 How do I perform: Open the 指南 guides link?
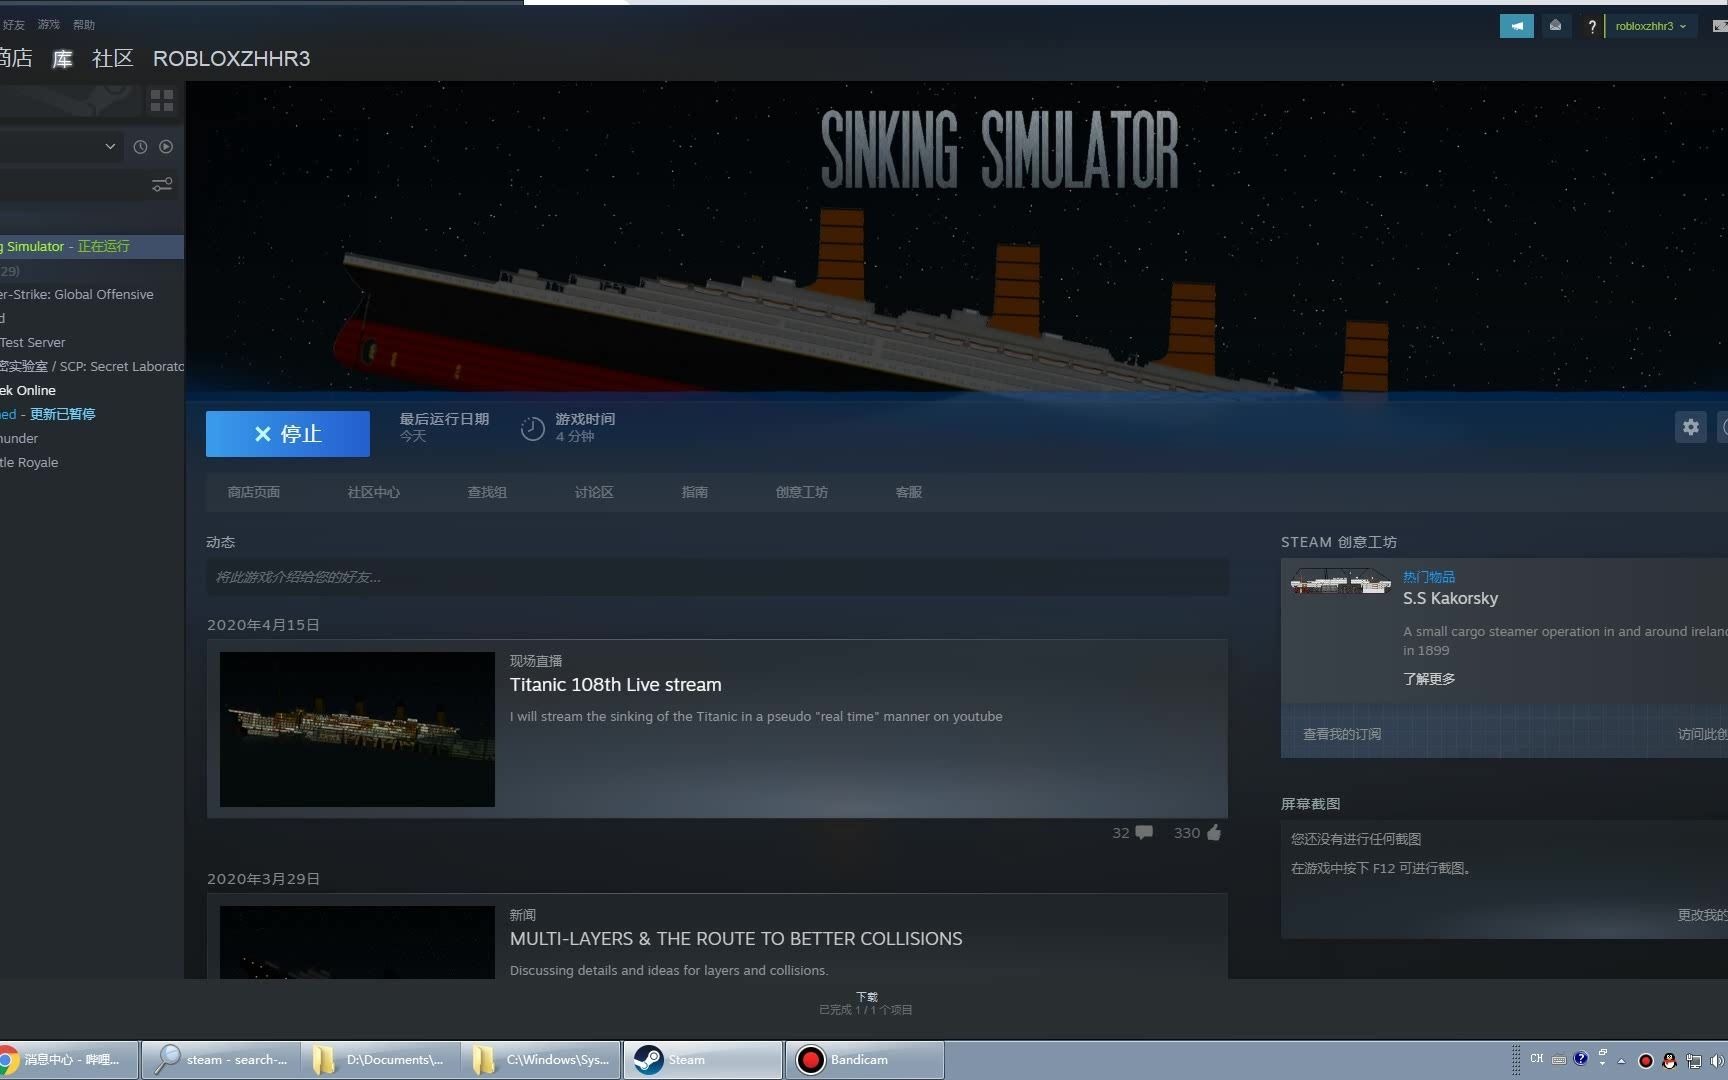point(695,492)
